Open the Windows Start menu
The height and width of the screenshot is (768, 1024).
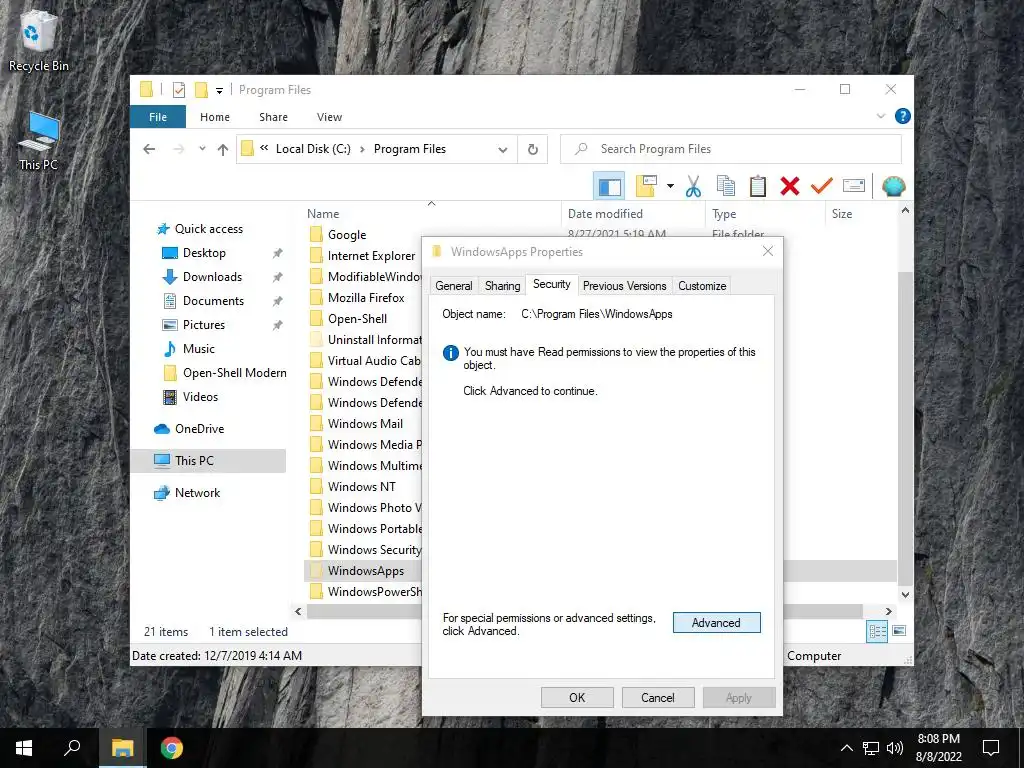pyautogui.click(x=24, y=748)
